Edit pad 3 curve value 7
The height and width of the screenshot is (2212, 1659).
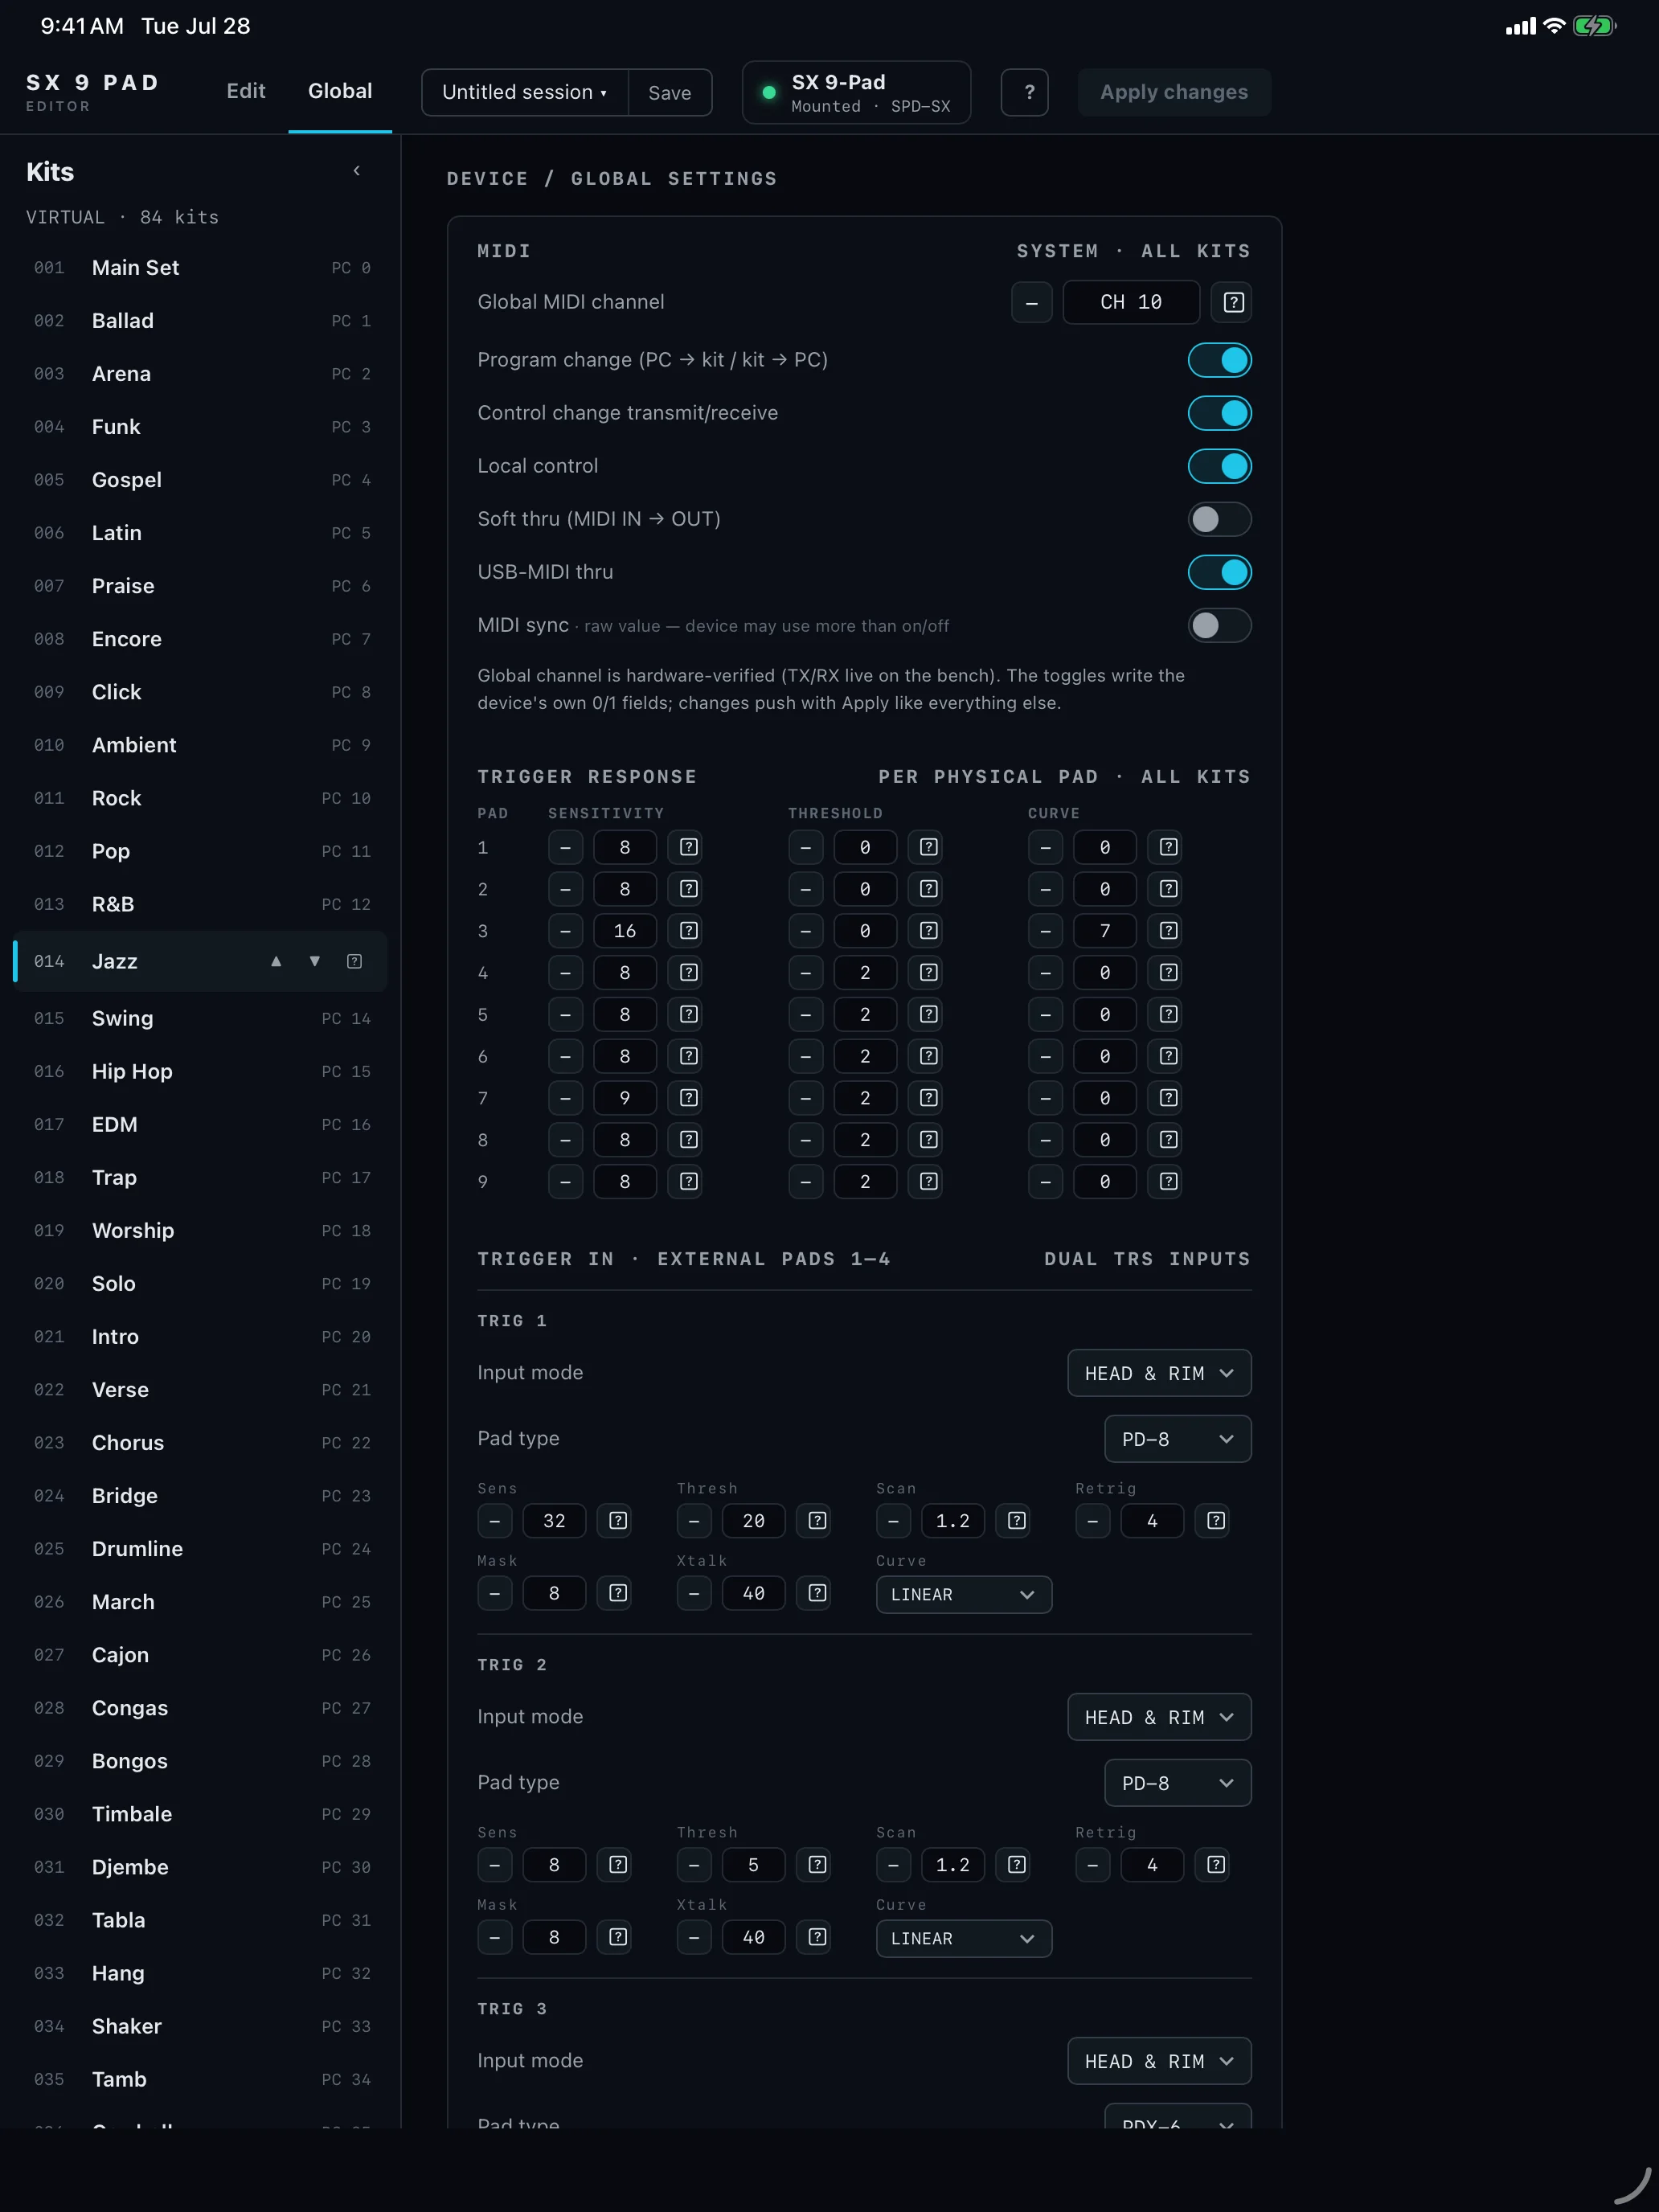pyautogui.click(x=1105, y=931)
